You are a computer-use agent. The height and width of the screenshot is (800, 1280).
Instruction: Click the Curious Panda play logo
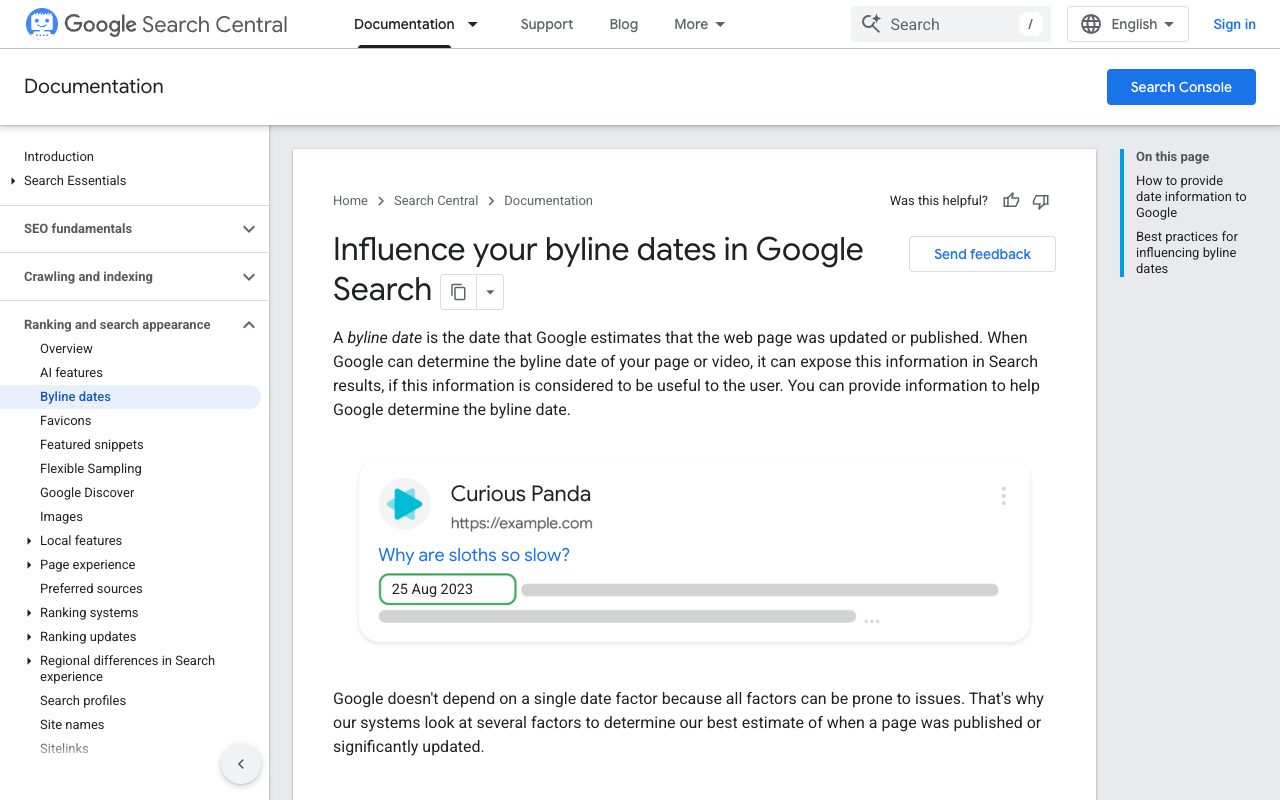point(404,504)
